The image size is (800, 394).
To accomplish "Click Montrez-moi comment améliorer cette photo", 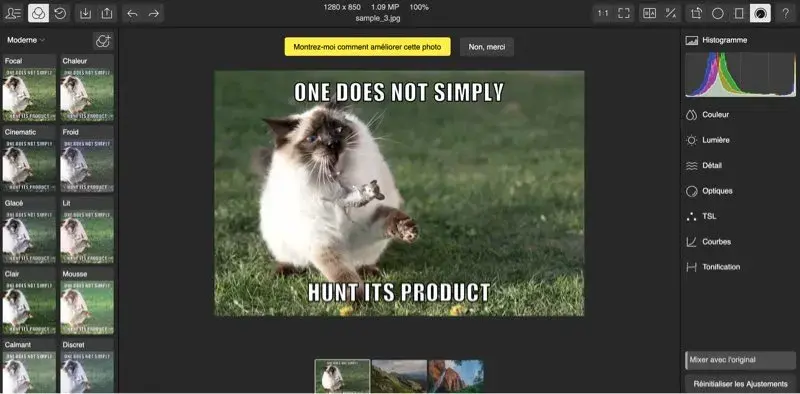I will point(367,46).
